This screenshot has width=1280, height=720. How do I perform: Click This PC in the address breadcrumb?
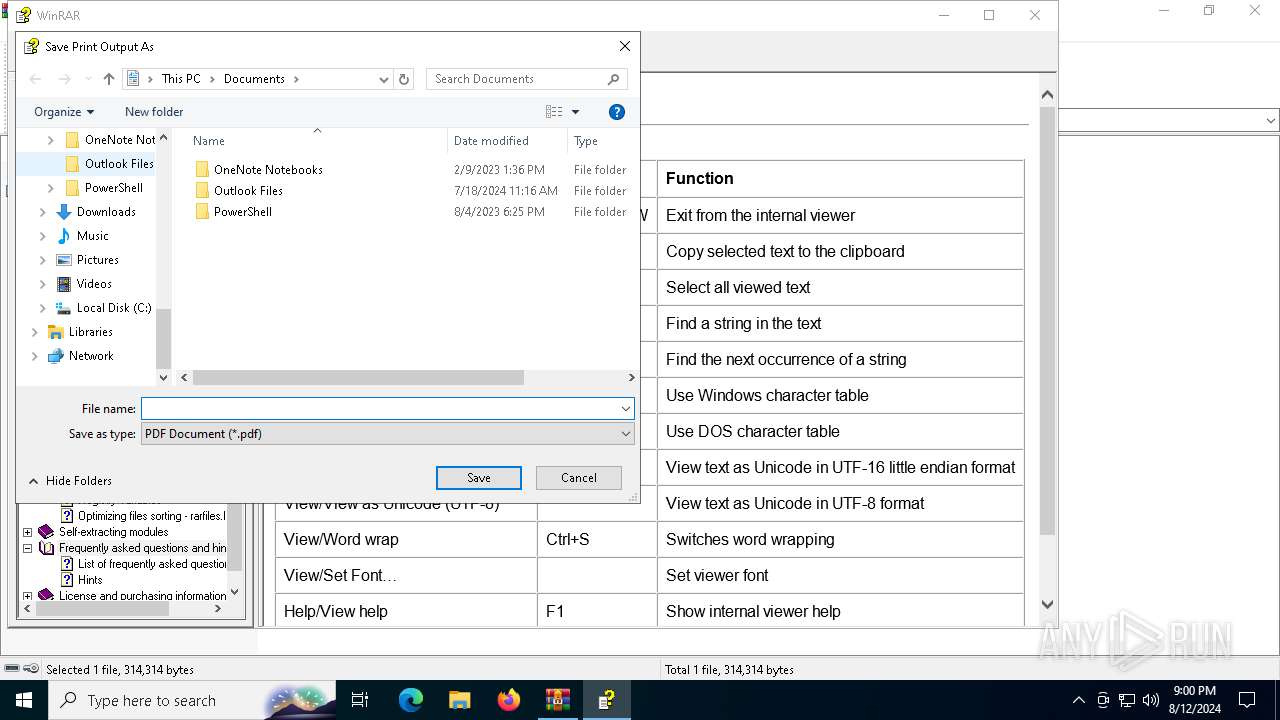coord(181,79)
